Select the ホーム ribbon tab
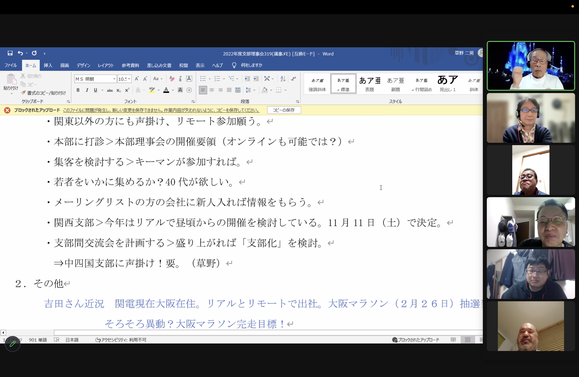The width and height of the screenshot is (579, 377). pos(31,65)
